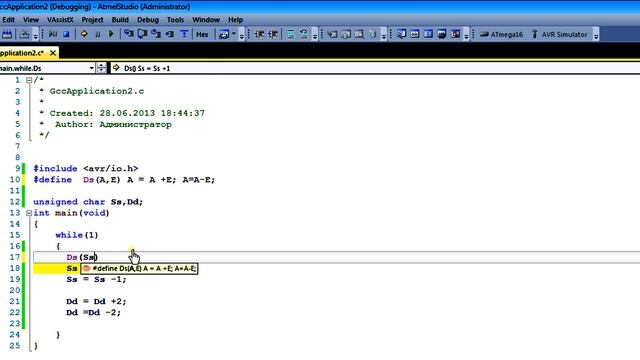Viewport: 640px width, 360px height.
Task: Click the Run To Cursor icon
Action: [170, 34]
